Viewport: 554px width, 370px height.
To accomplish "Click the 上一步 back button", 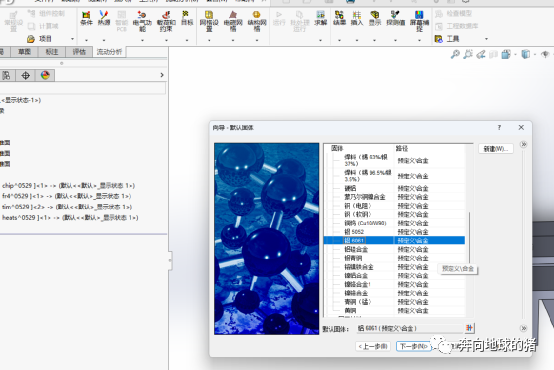I will pyautogui.click(x=373, y=346).
